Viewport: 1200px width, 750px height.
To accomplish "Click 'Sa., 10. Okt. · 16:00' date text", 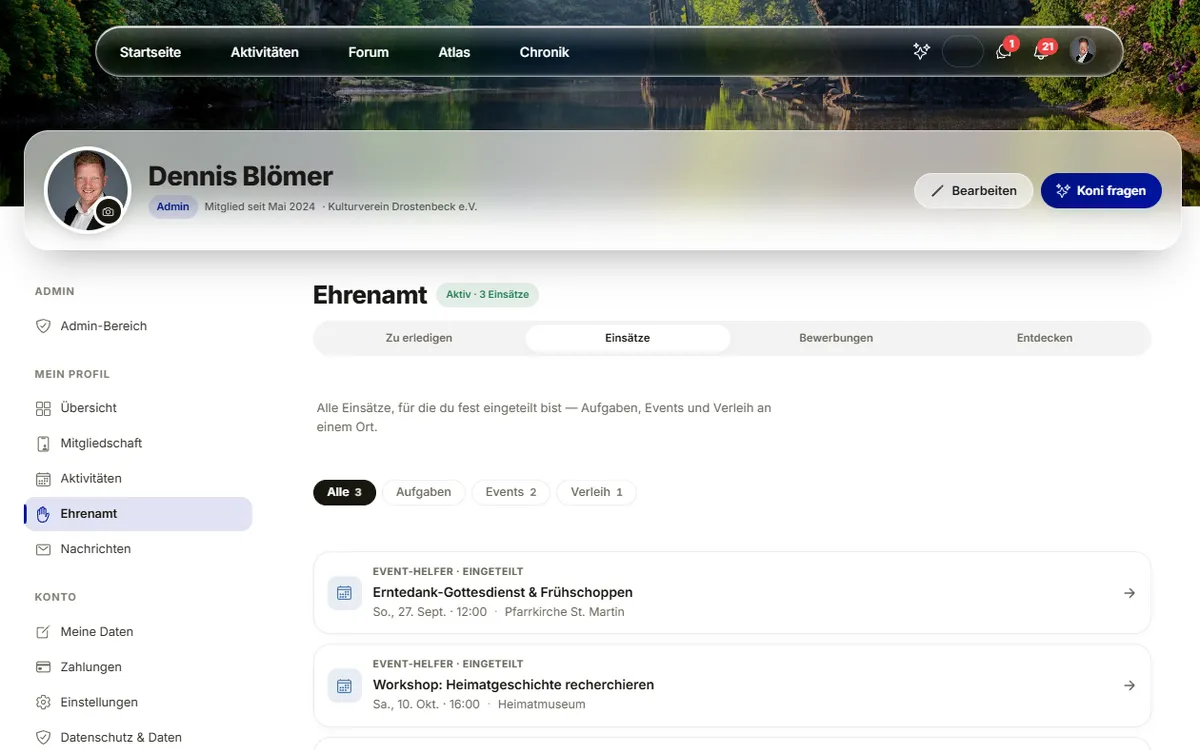I will click(x=426, y=704).
